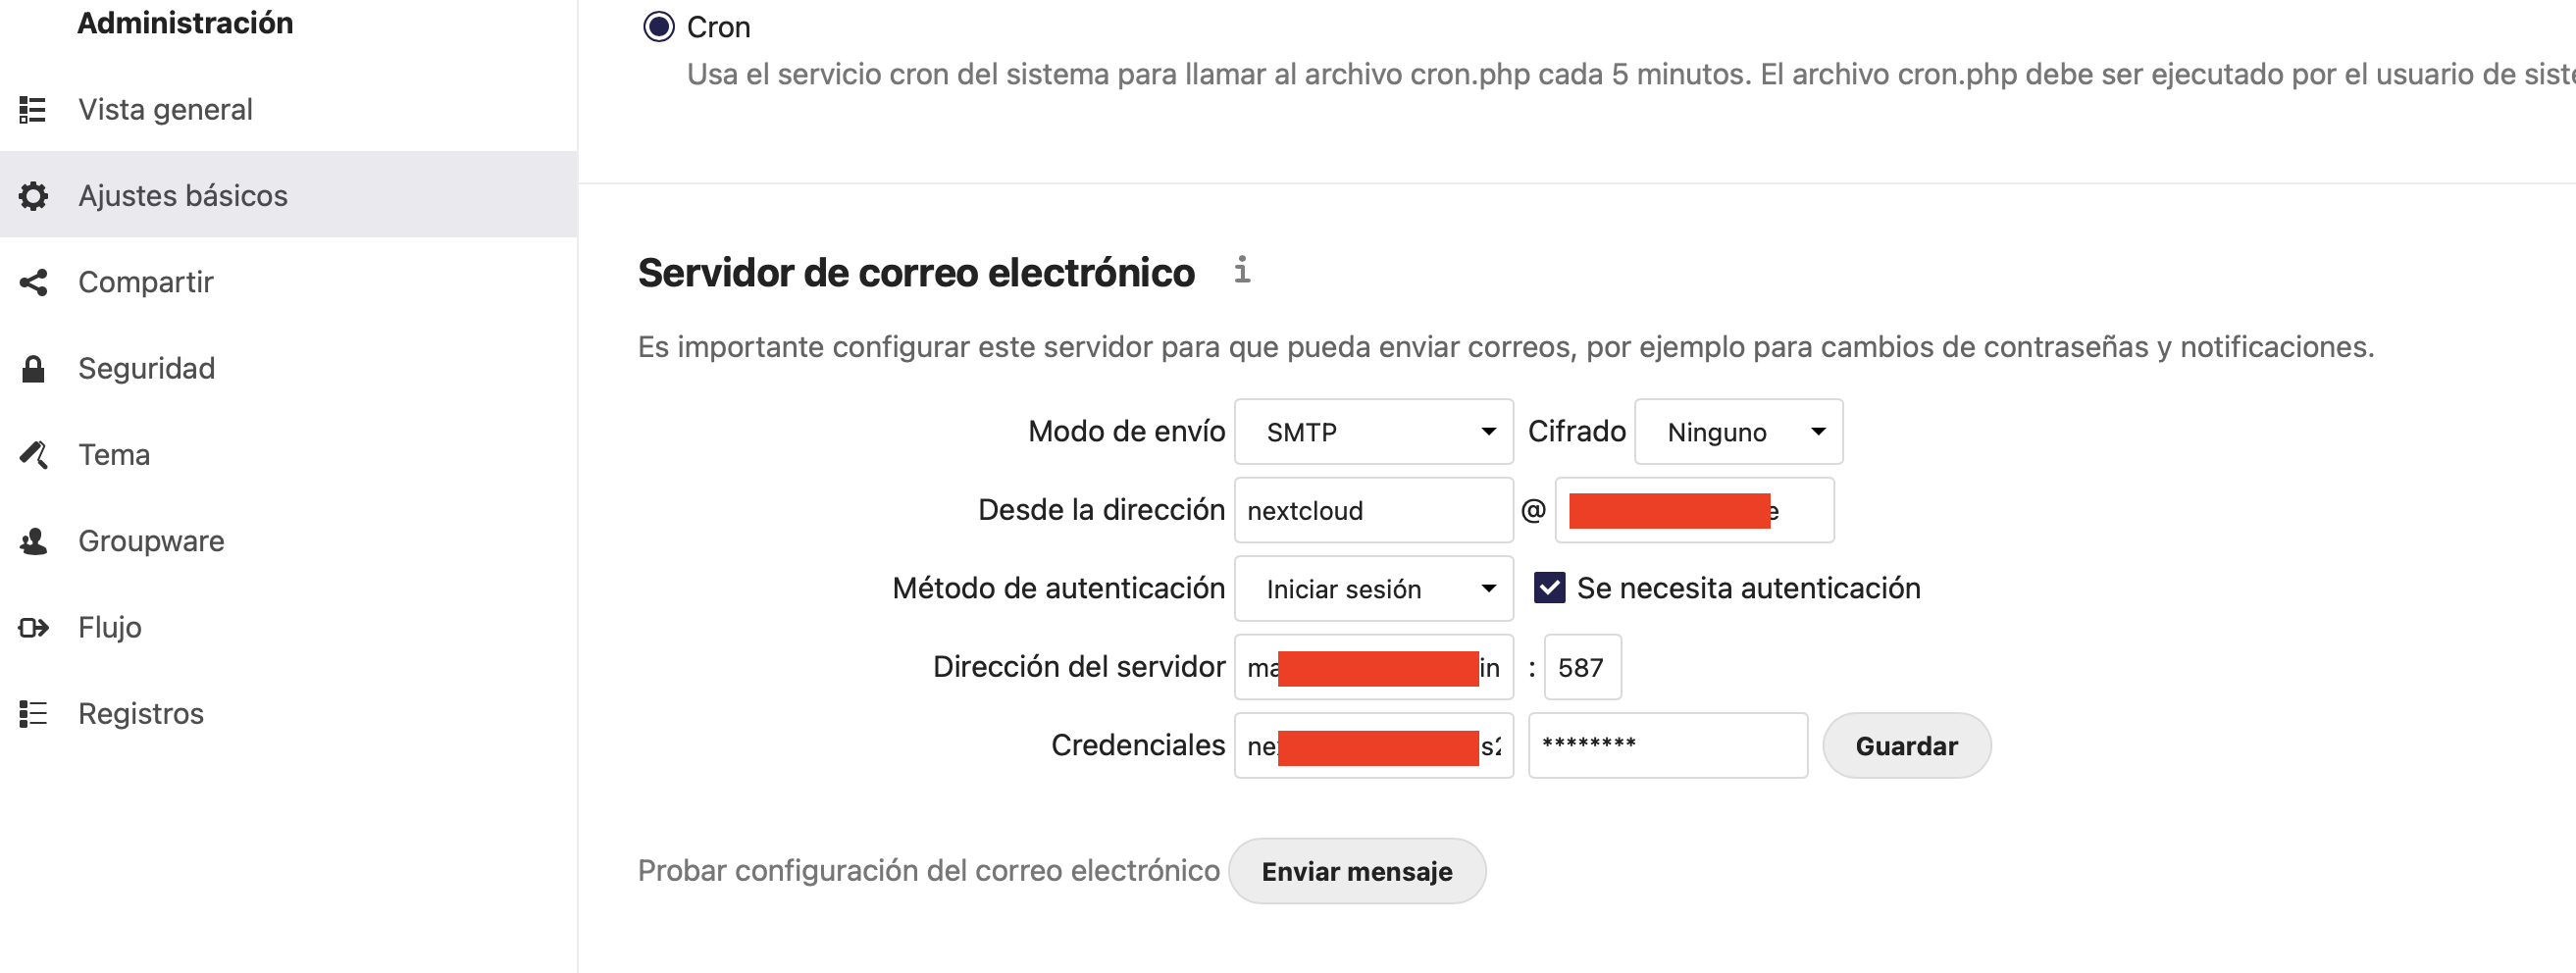2576x973 pixels.
Task: Open the Modo de envío SMTP dropdown
Action: (x=1373, y=431)
